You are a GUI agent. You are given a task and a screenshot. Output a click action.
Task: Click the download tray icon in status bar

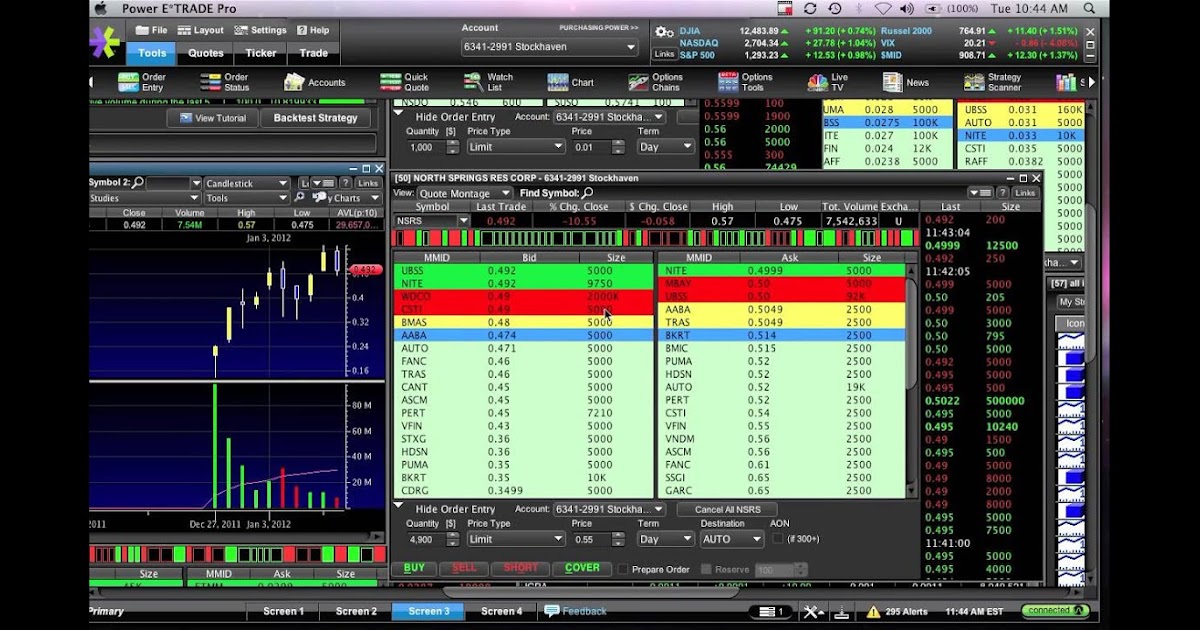point(842,612)
